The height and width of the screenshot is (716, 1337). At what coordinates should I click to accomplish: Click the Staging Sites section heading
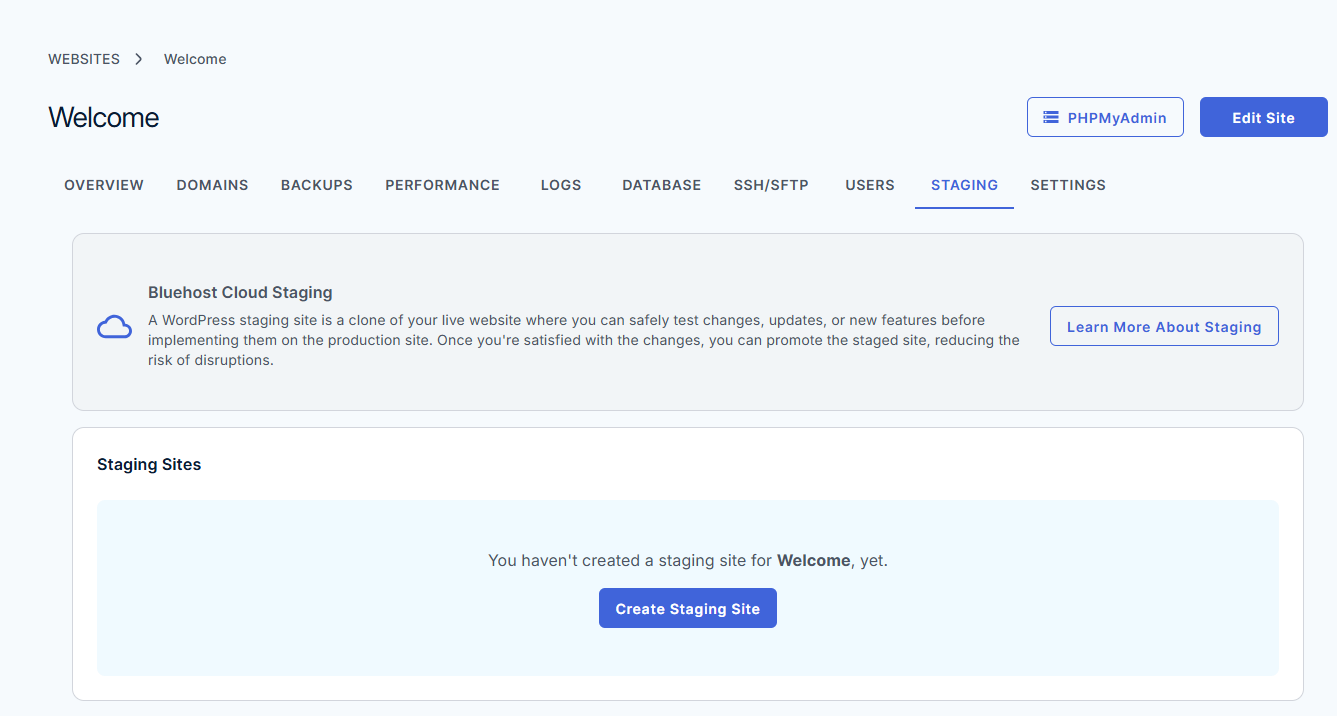(x=149, y=464)
